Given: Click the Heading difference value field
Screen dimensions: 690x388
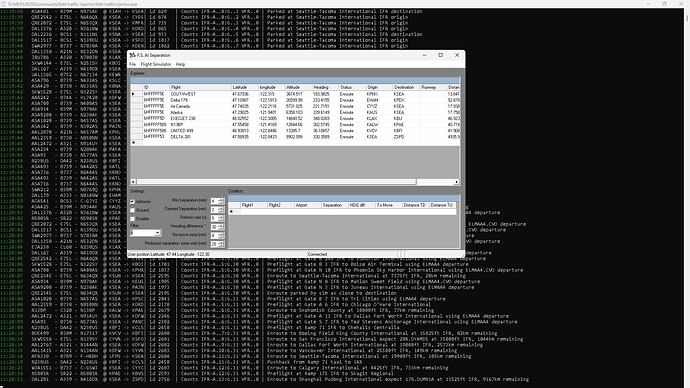Looking at the screenshot, I should (214, 227).
